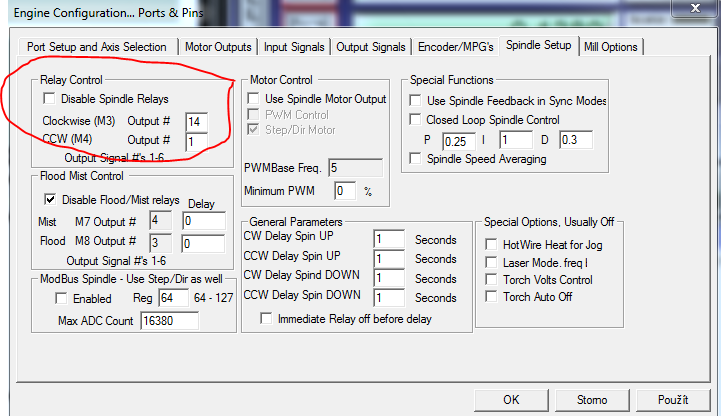Screen dimensions: 721x416
Task: Click the Clockwise (M3) output number field
Action: click(x=197, y=121)
